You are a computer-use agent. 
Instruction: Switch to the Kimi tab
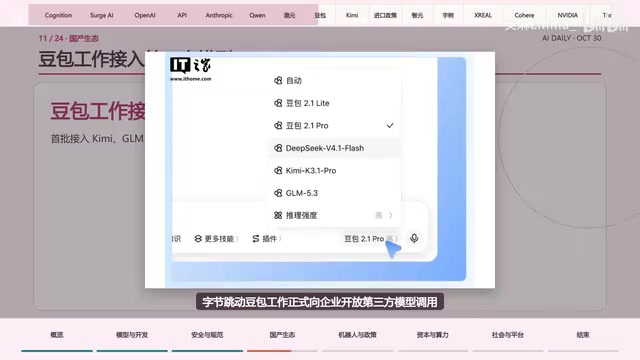click(352, 15)
